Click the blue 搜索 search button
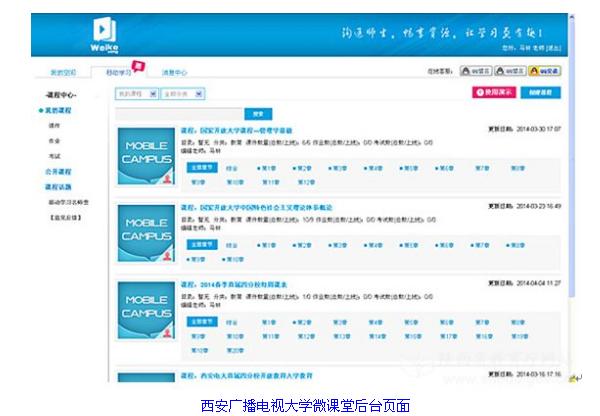This screenshot has width=600, height=416. (x=258, y=114)
